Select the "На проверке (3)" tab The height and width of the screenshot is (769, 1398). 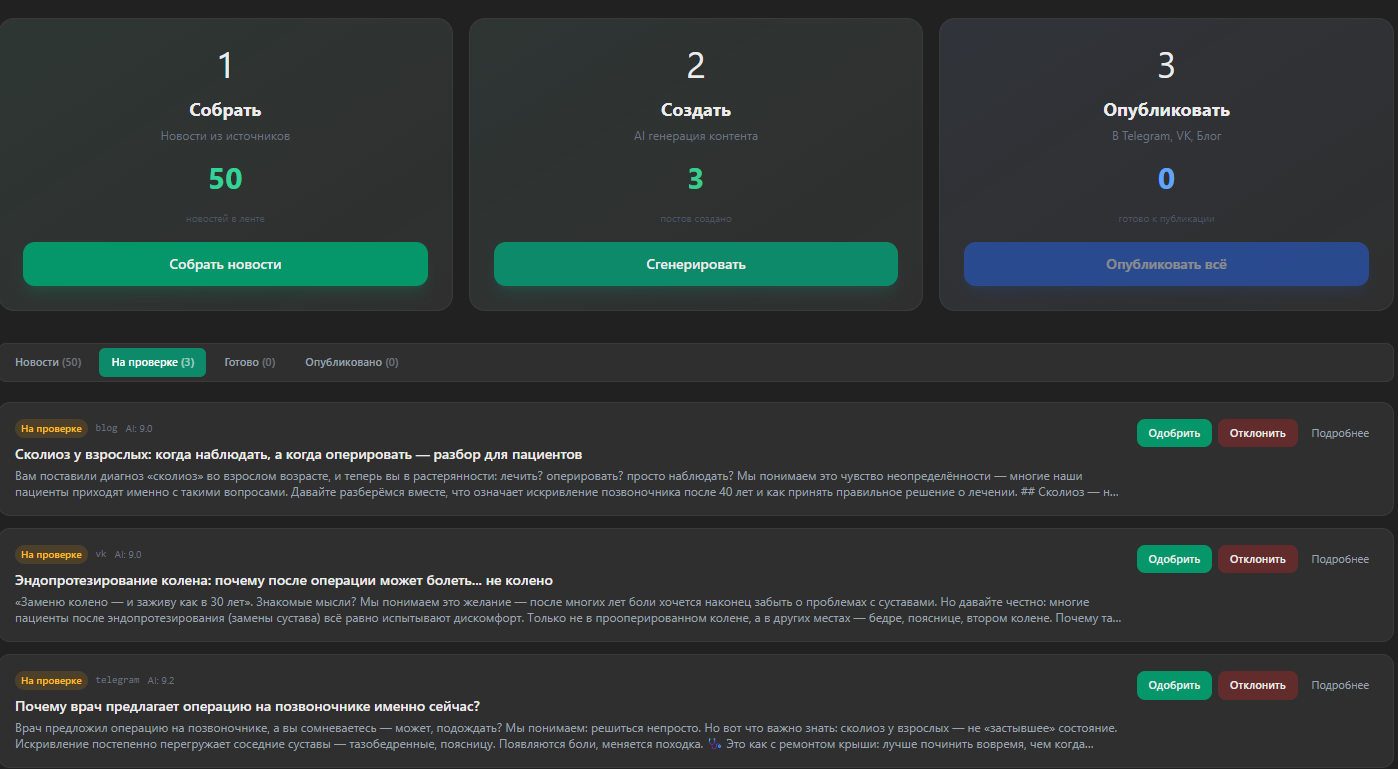click(x=152, y=362)
